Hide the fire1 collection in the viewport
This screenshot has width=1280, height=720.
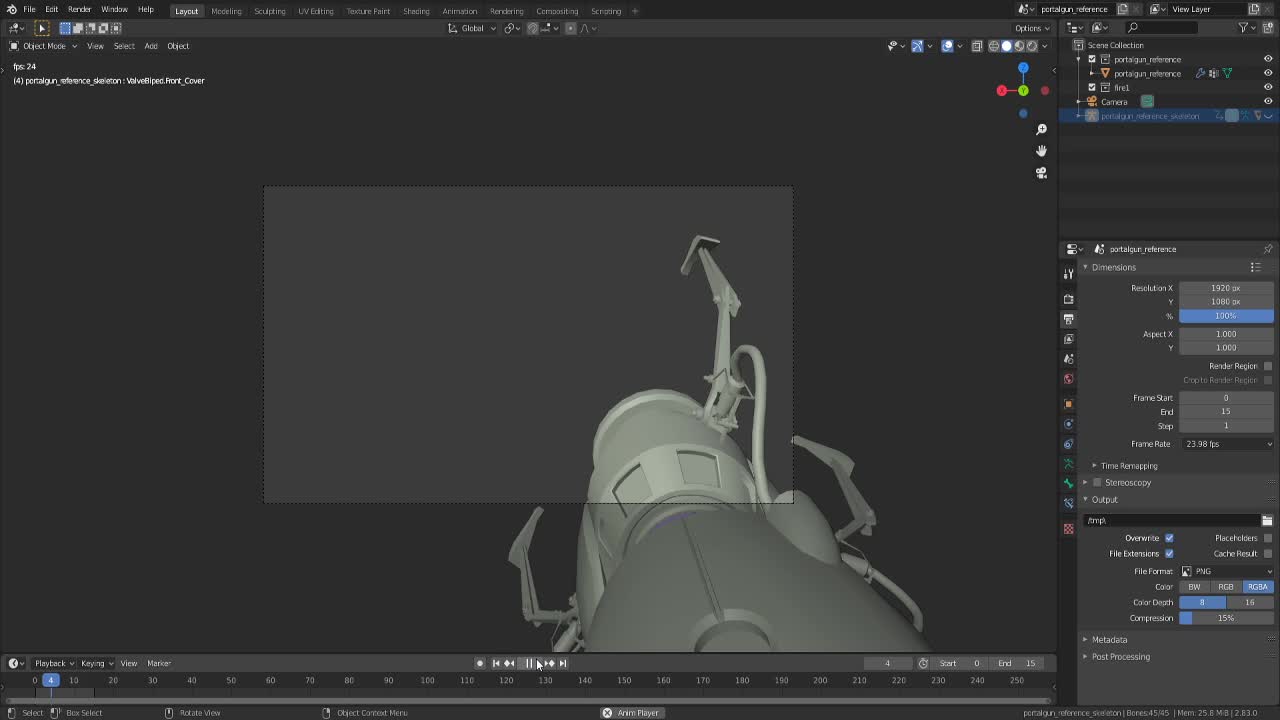pyautogui.click(x=1268, y=87)
